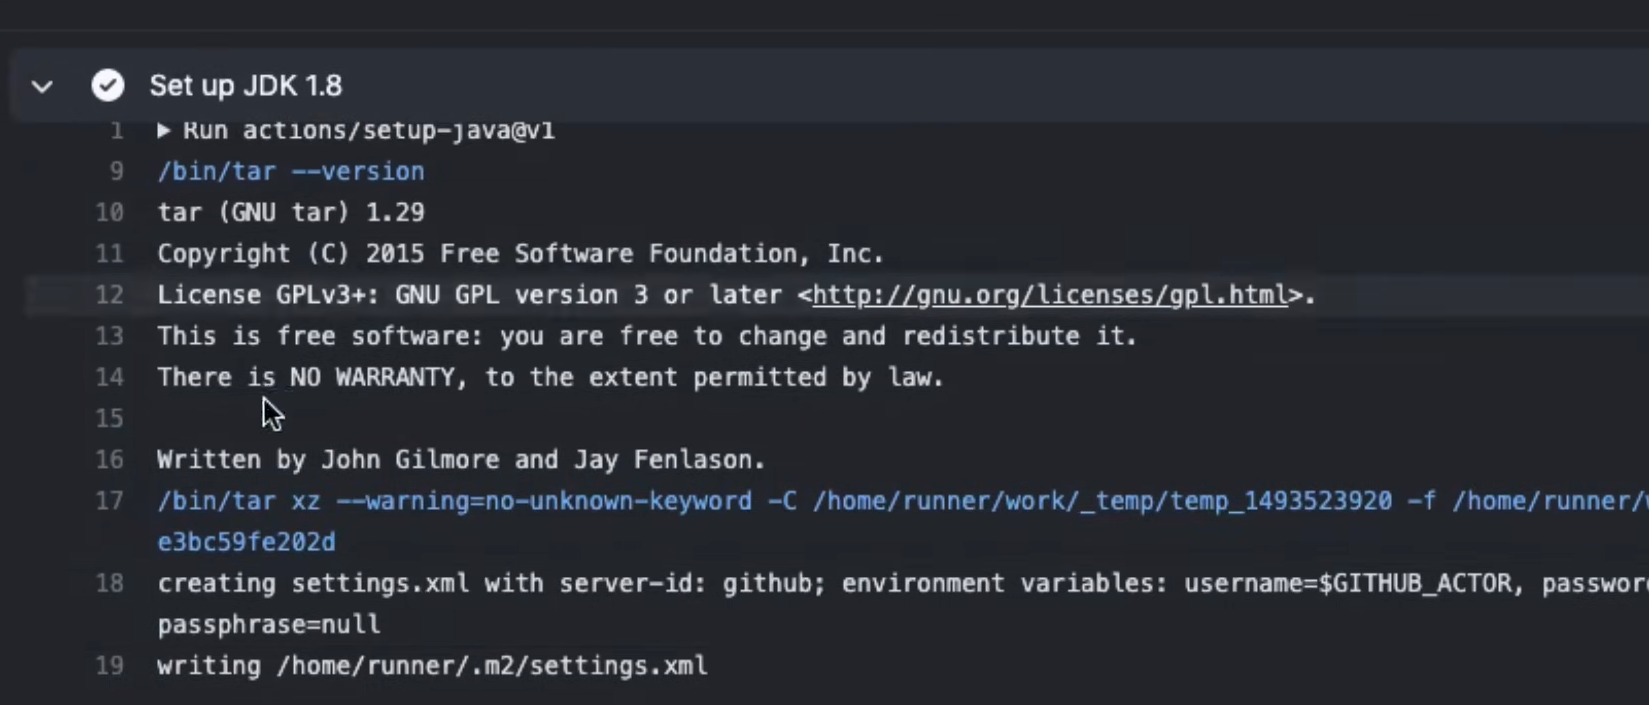The height and width of the screenshot is (705, 1649).
Task: Click line number 17 for tar xz command
Action: click(110, 501)
